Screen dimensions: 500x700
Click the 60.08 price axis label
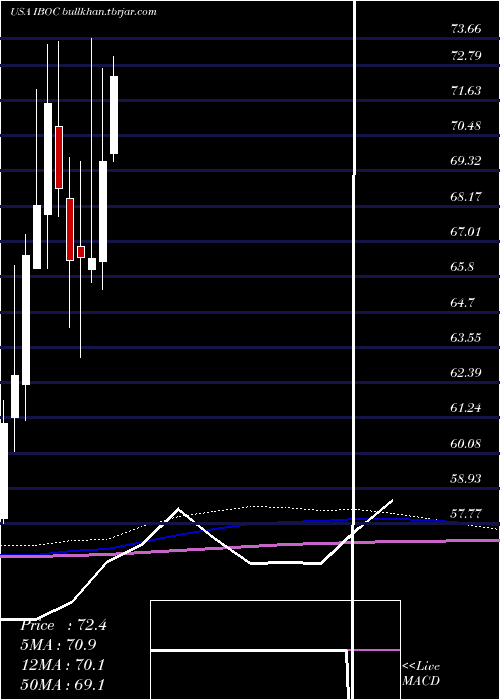[x=466, y=443]
